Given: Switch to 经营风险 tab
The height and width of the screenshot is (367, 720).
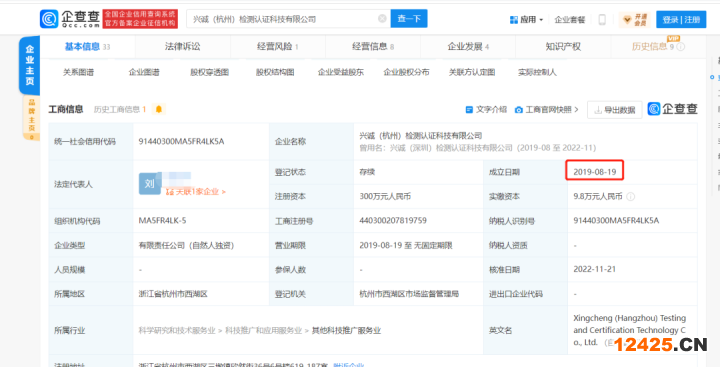Looking at the screenshot, I should 278,46.
